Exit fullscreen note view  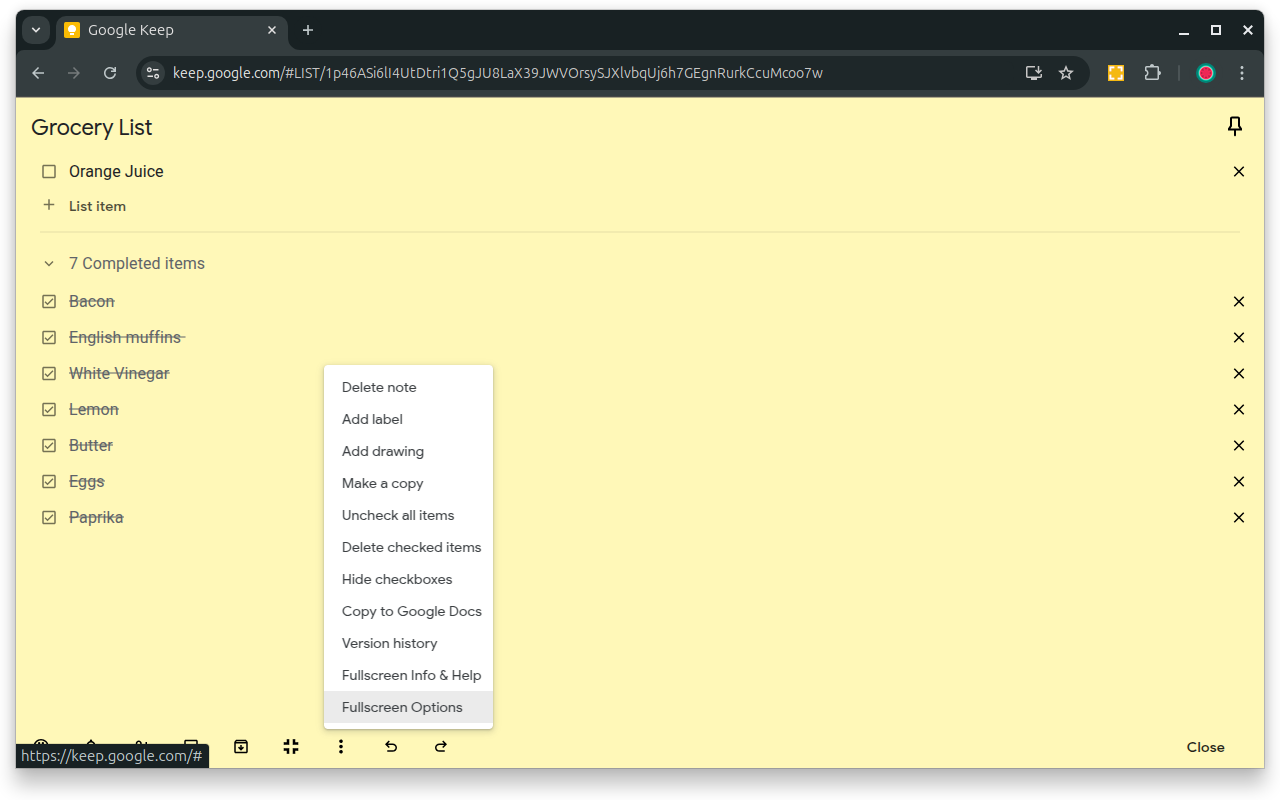point(291,746)
